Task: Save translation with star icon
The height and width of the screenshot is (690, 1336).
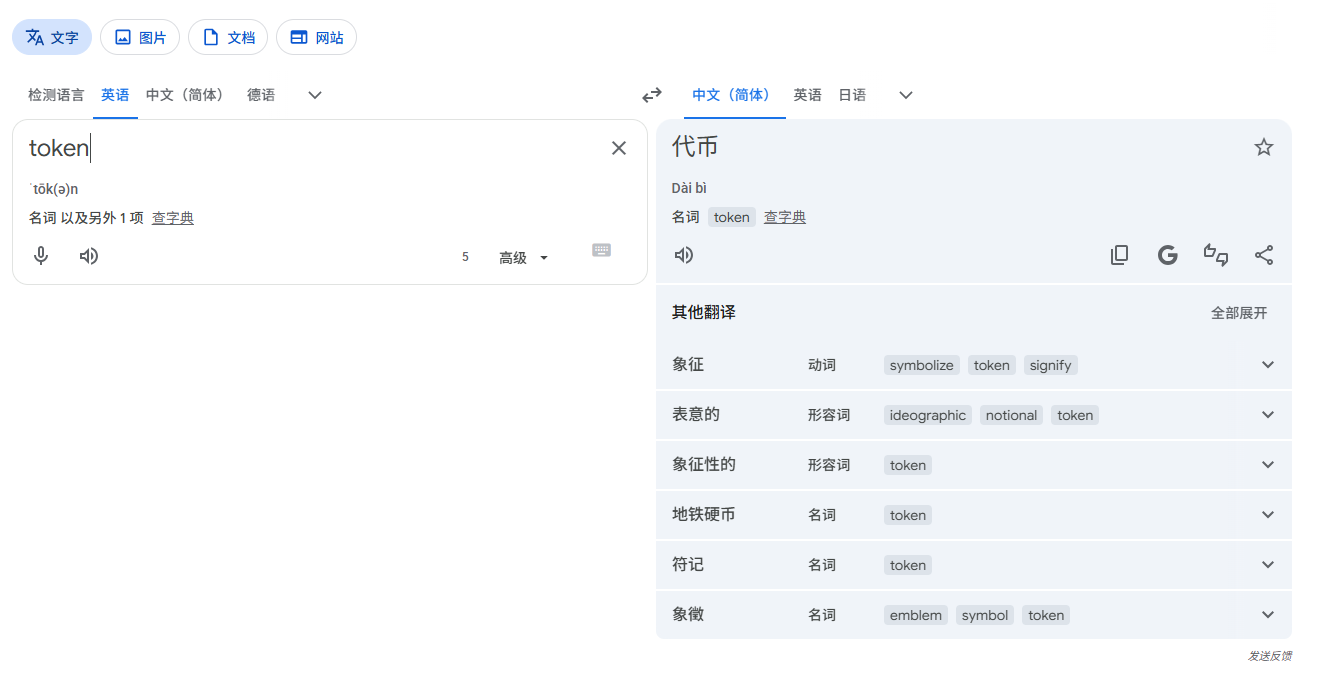Action: coord(1264,147)
